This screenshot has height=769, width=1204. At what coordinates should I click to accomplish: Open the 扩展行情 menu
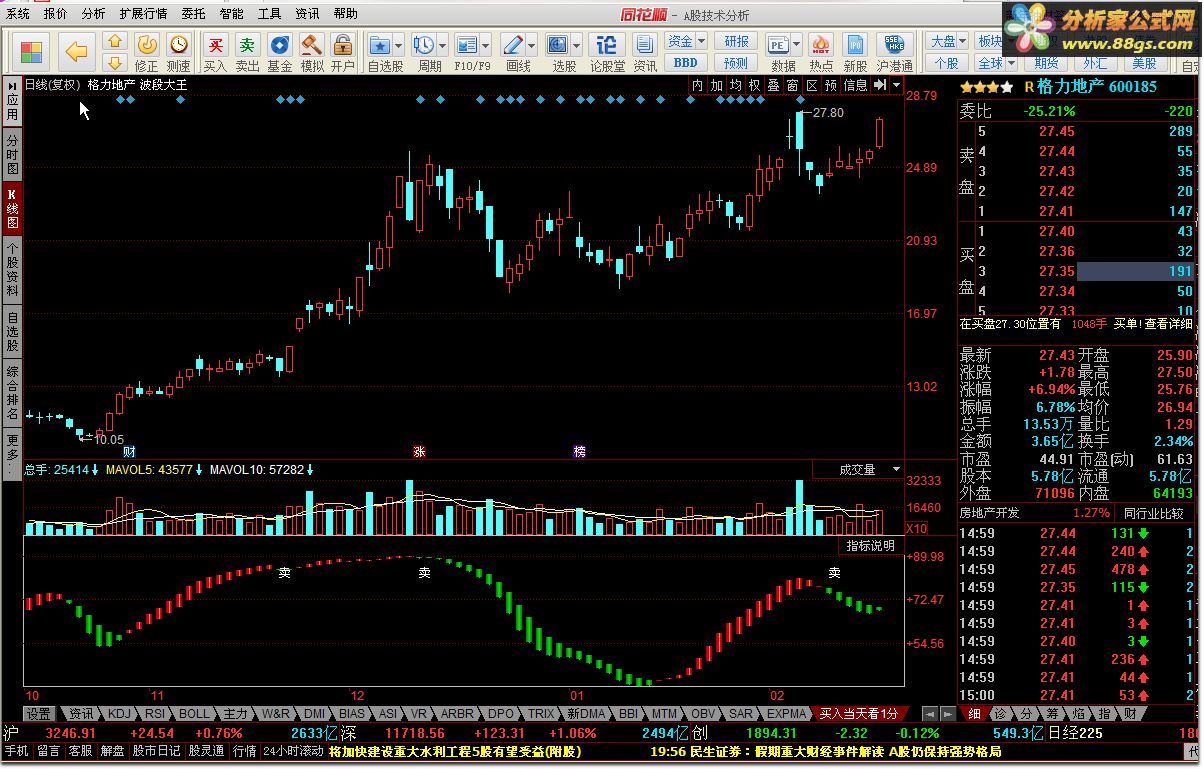coord(143,14)
